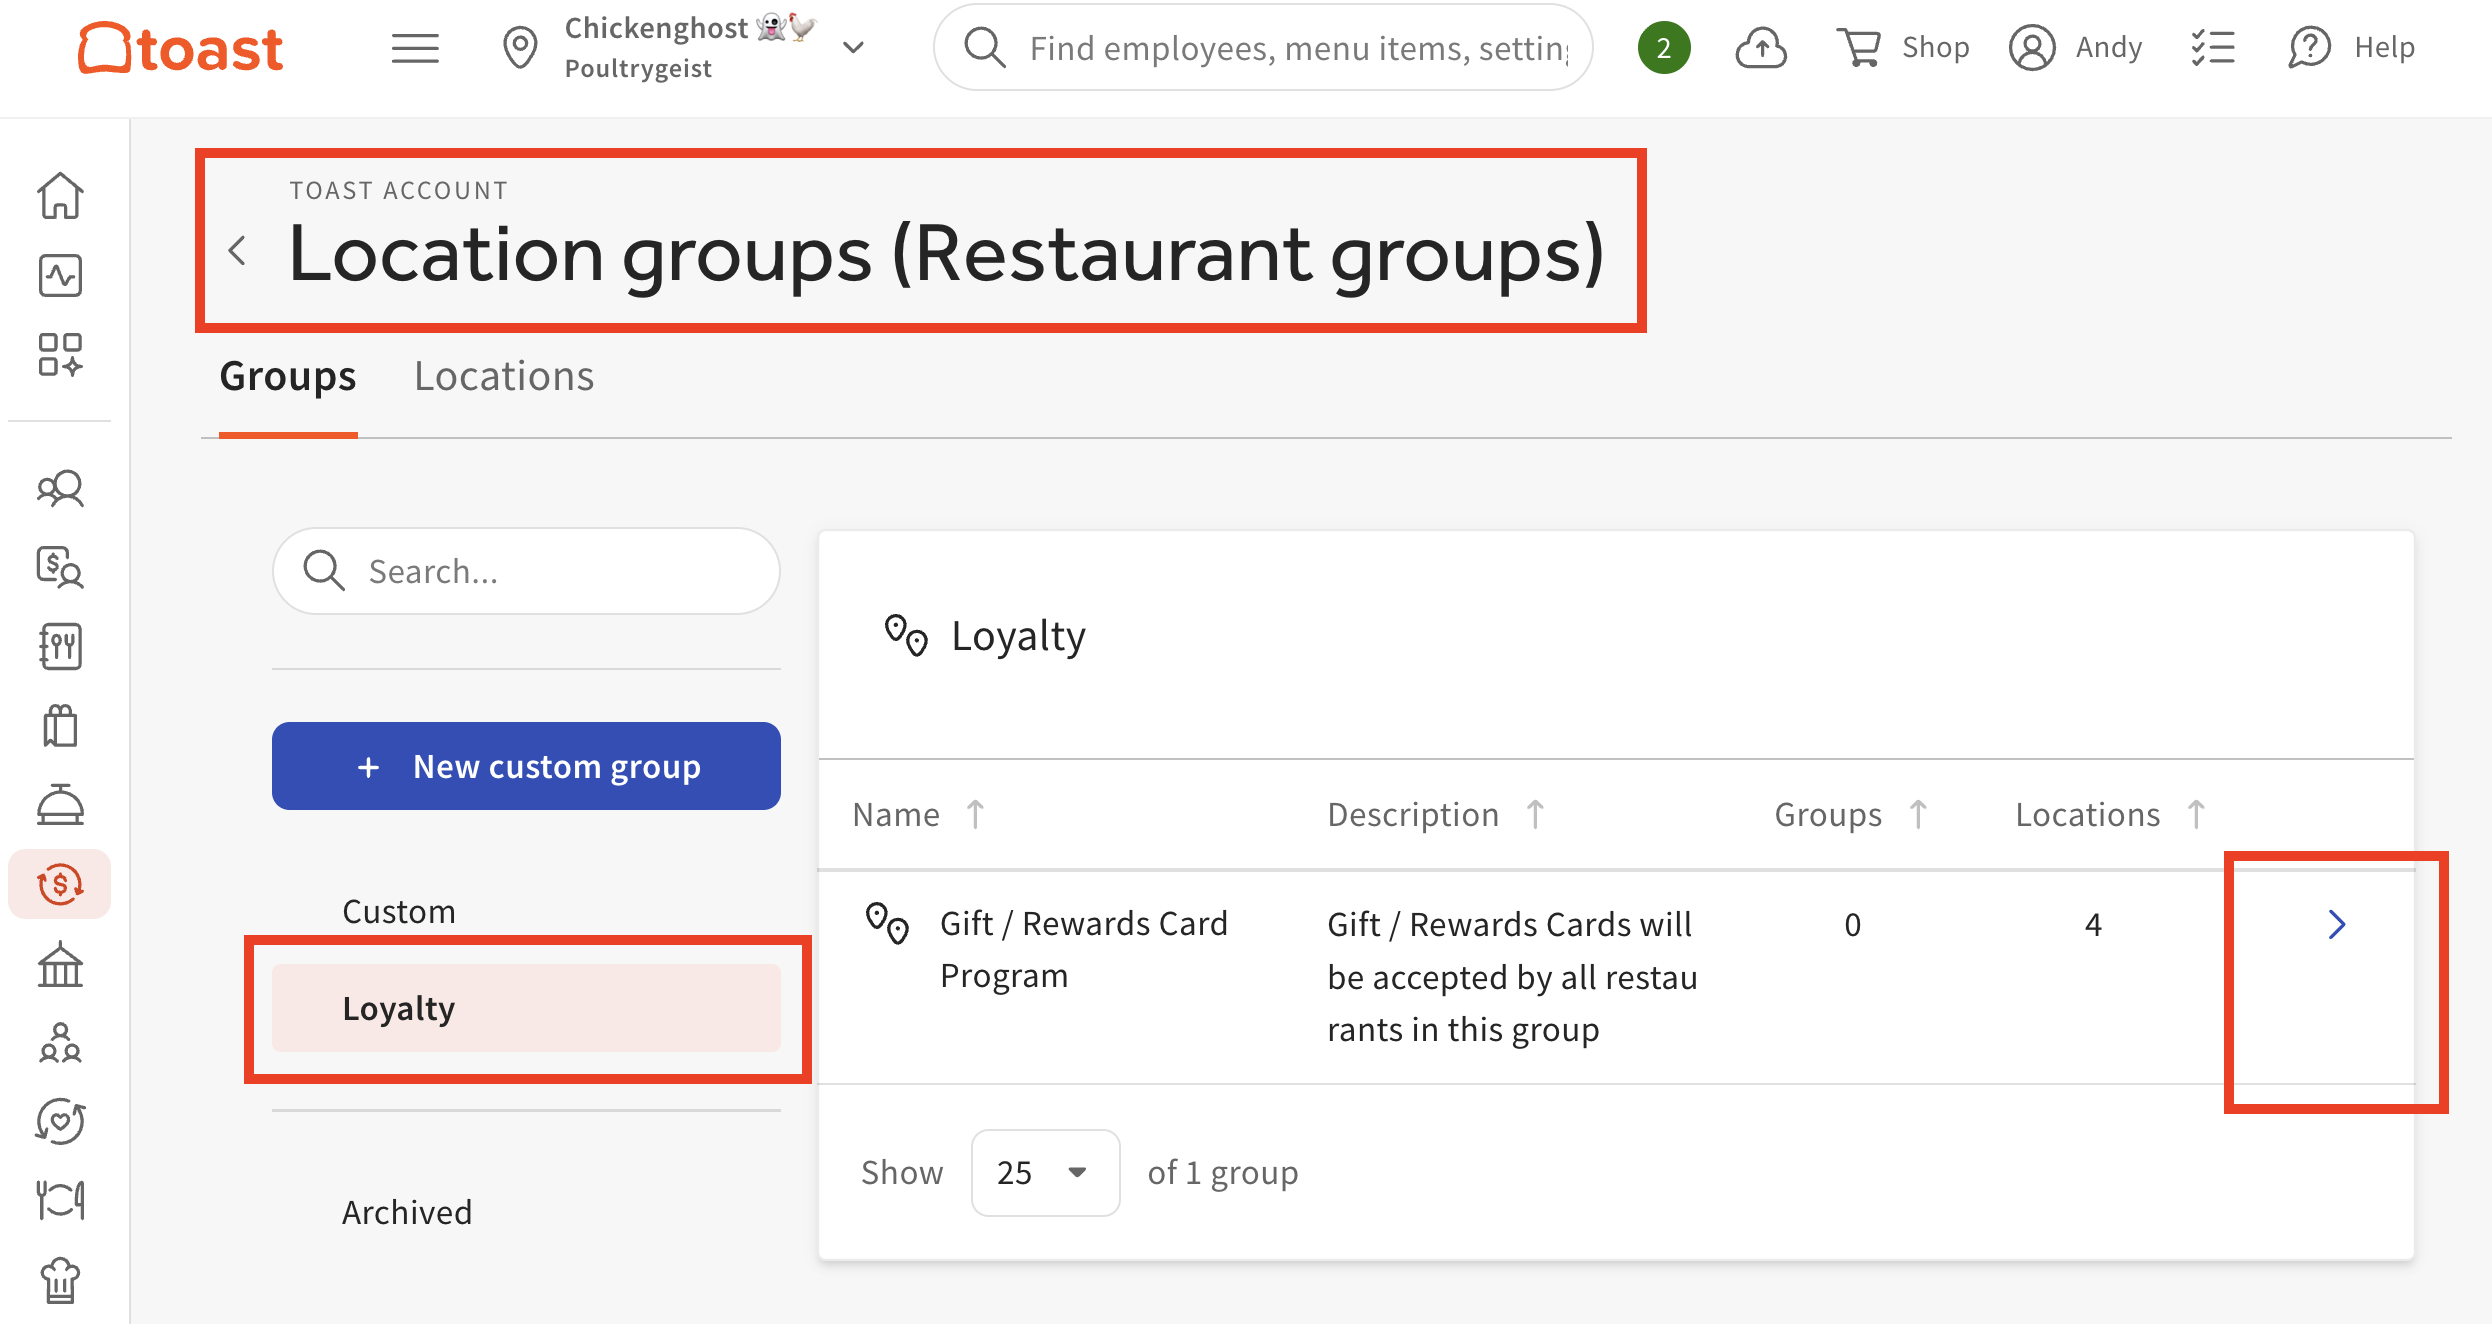Click the green notification badge
This screenshot has width=2492, height=1324.
[x=1664, y=48]
